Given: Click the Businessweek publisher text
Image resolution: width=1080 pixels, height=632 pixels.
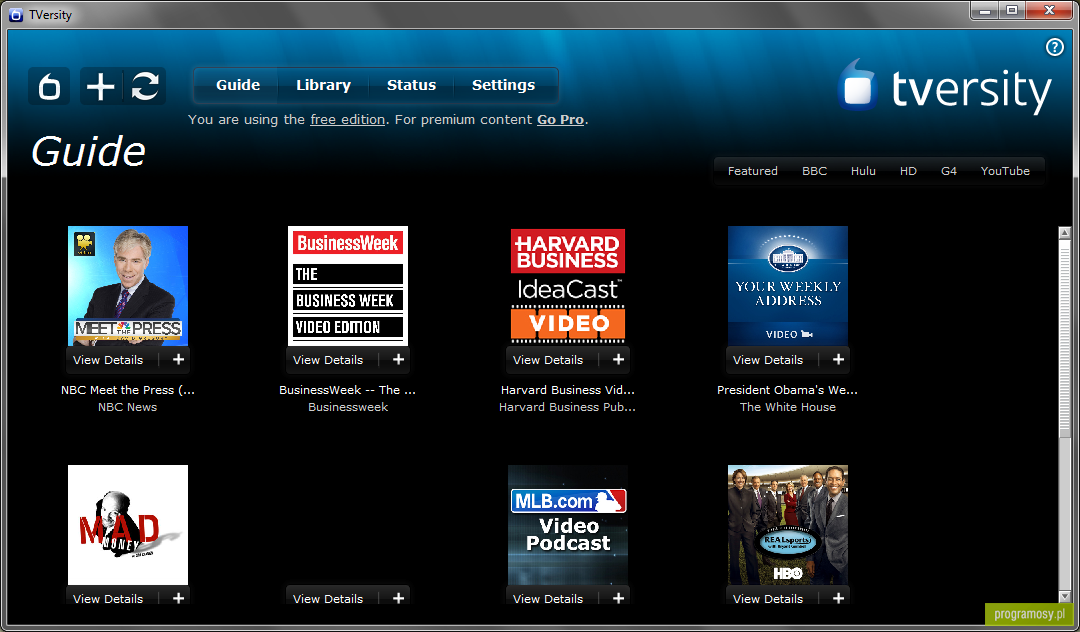Looking at the screenshot, I should click(348, 407).
